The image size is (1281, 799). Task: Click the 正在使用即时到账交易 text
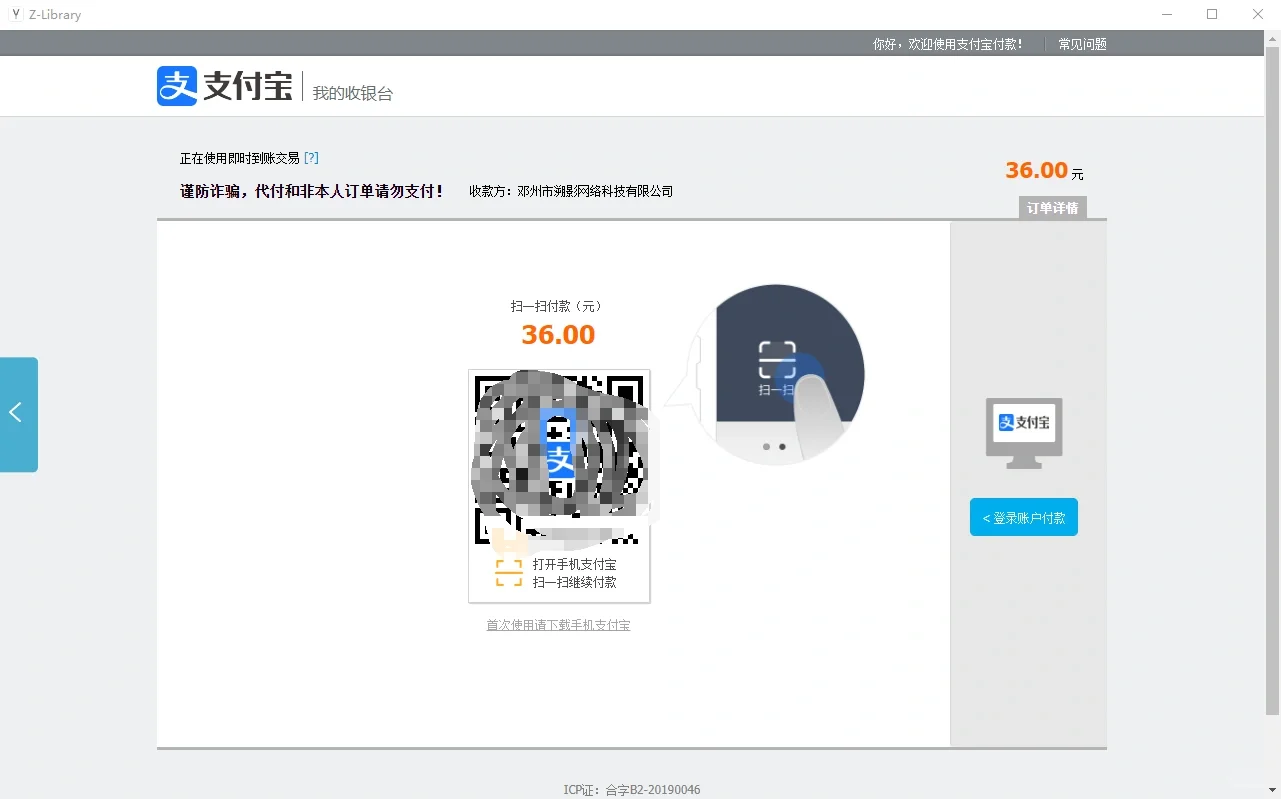click(x=240, y=158)
